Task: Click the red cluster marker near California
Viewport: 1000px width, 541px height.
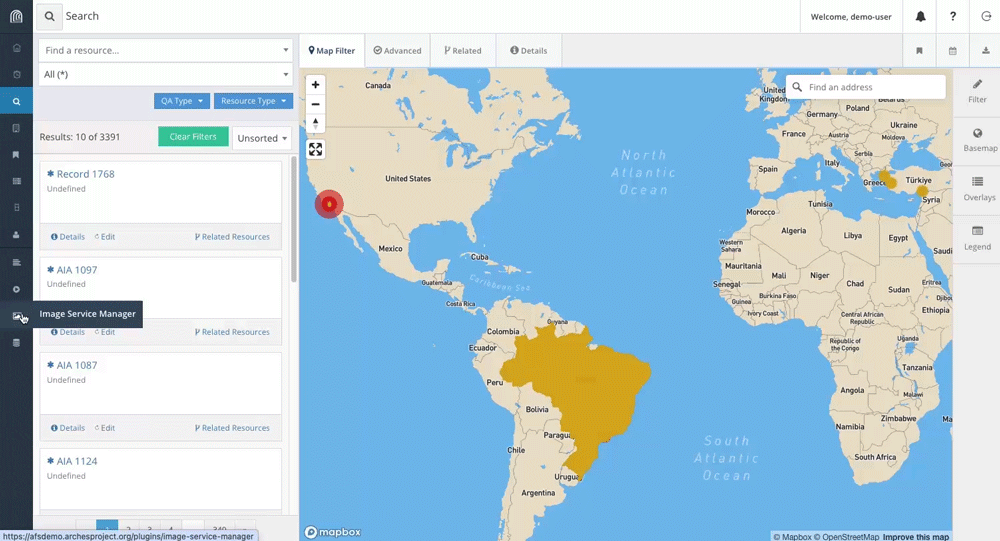Action: point(329,204)
